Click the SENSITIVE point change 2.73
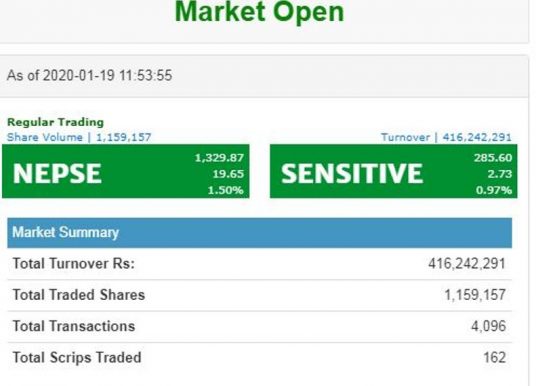The image size is (536, 386). tap(500, 174)
